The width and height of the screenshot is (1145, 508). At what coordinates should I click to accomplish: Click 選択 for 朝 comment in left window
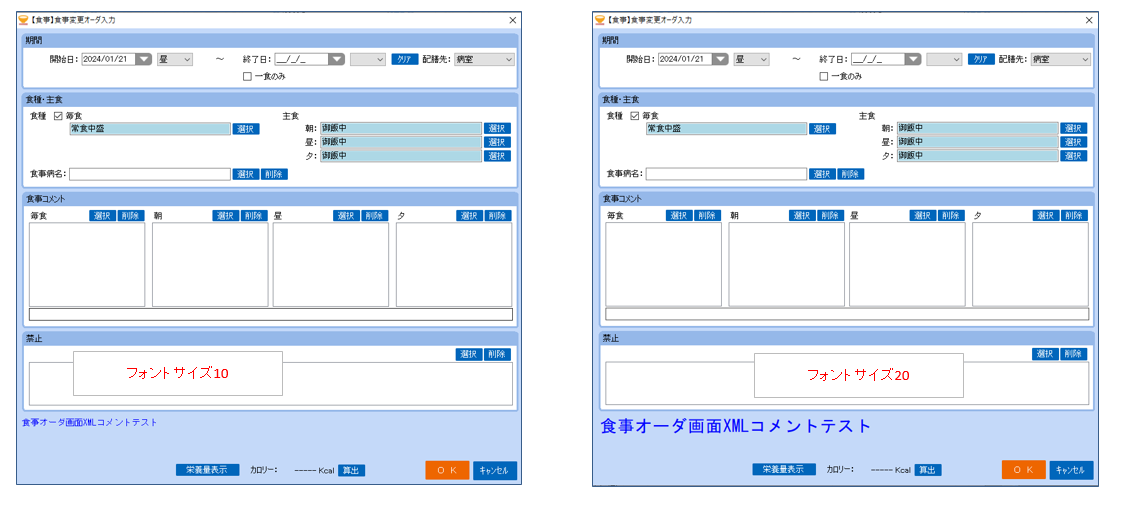pos(226,215)
